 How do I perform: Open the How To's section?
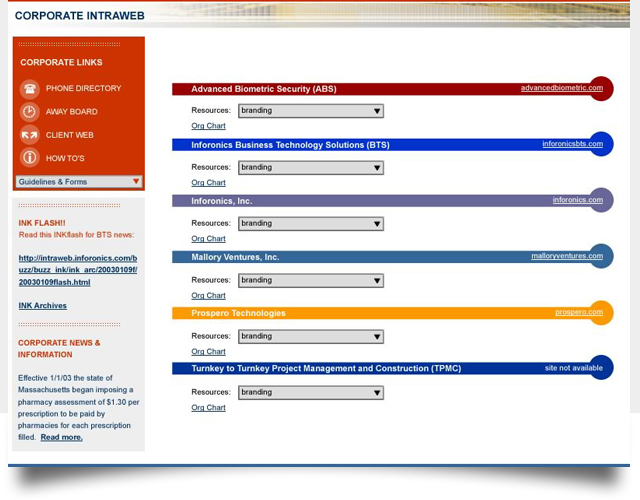pyautogui.click(x=65, y=158)
